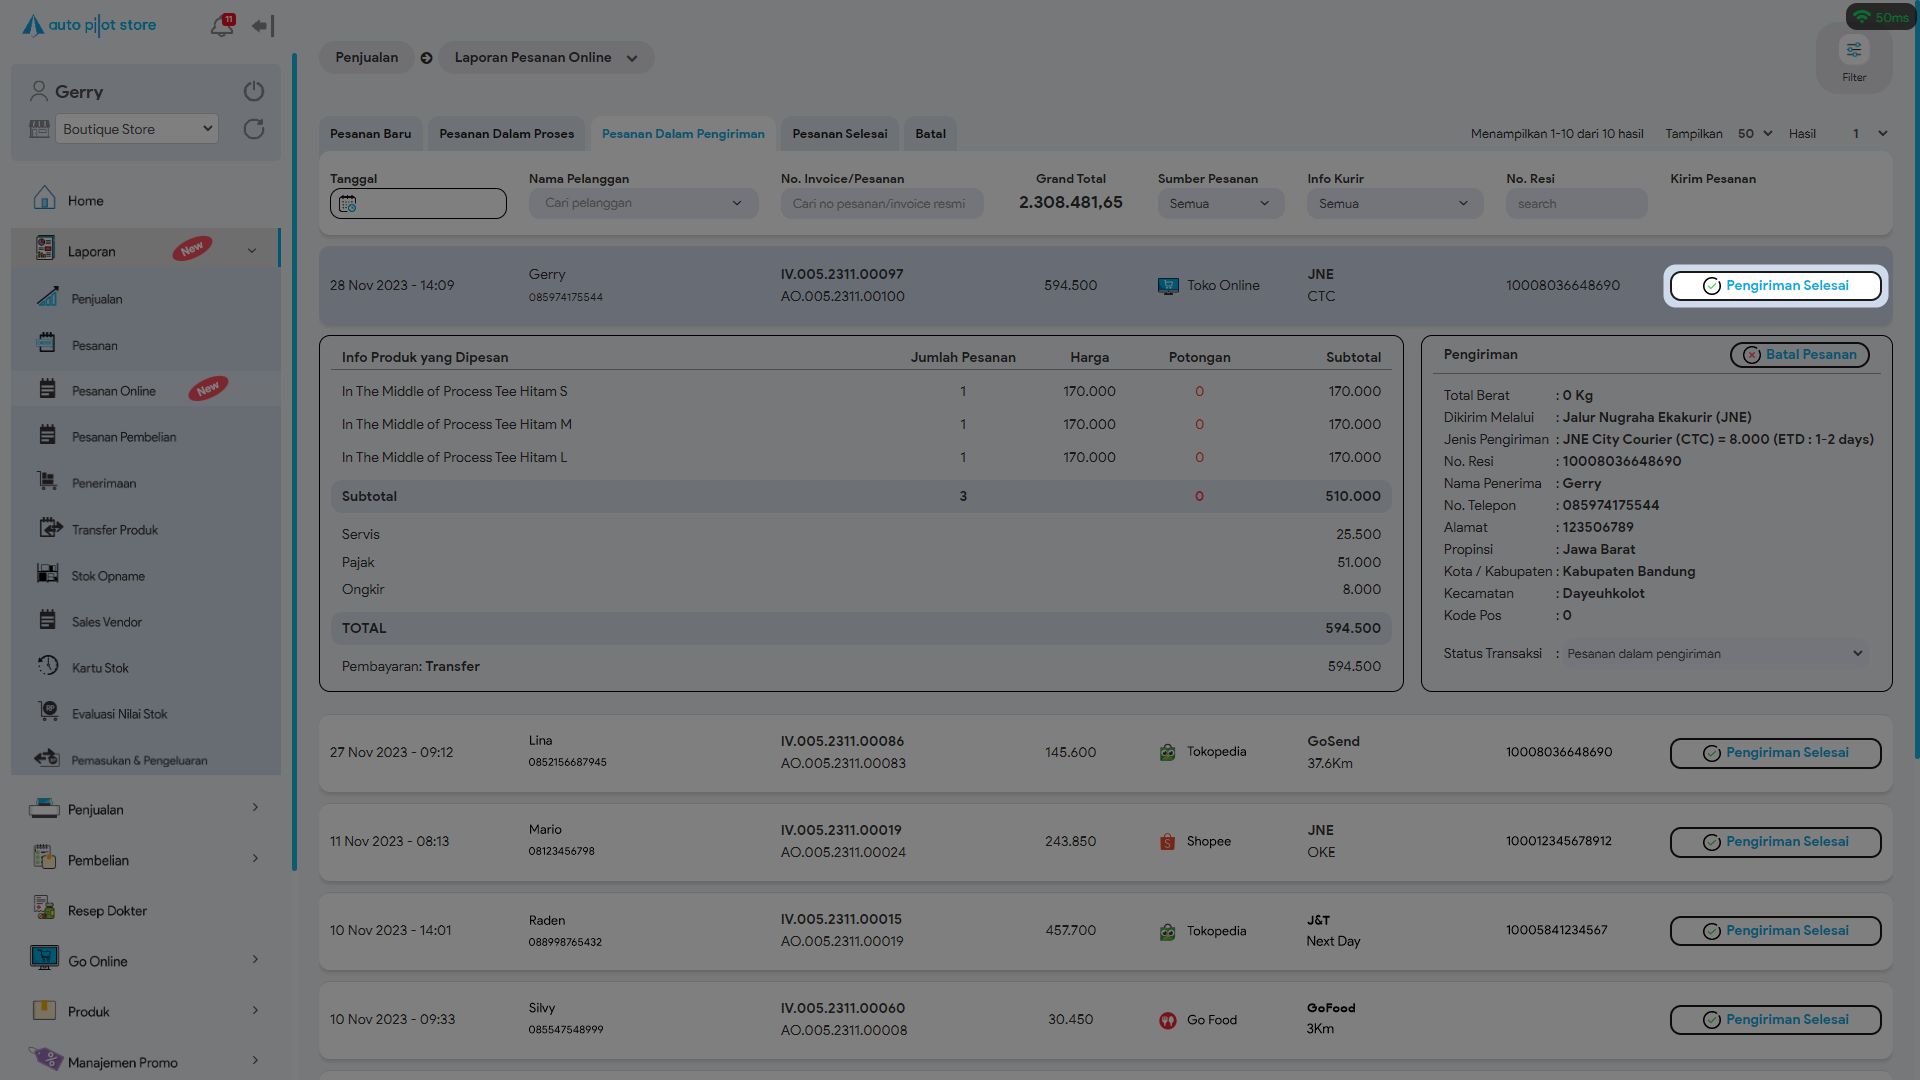Click the refresh store icon
The image size is (1920, 1080).
tap(254, 129)
